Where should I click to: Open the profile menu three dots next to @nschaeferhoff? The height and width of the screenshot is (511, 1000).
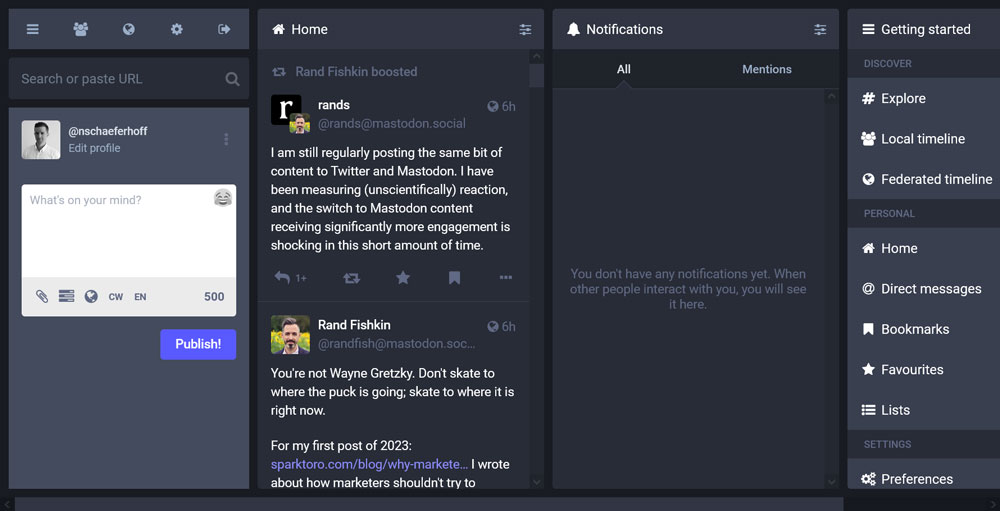tap(226, 139)
